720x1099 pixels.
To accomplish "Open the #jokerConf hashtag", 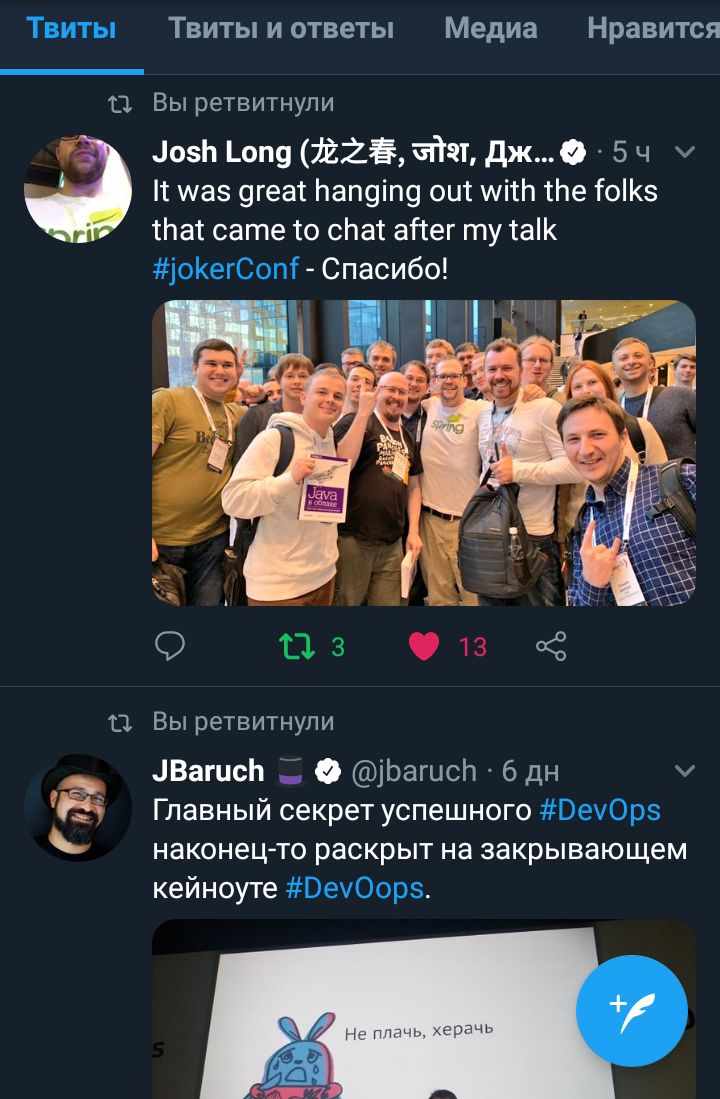I will point(226,269).
